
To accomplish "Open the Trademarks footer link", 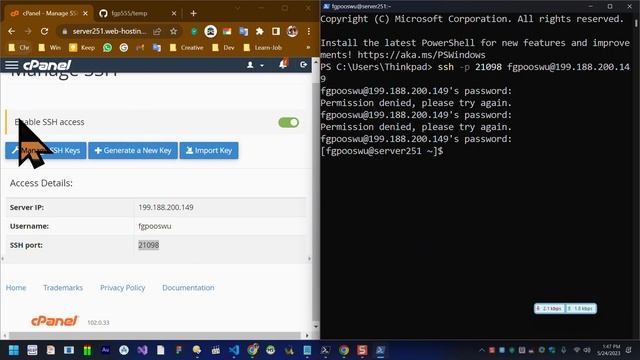I will 63,288.
